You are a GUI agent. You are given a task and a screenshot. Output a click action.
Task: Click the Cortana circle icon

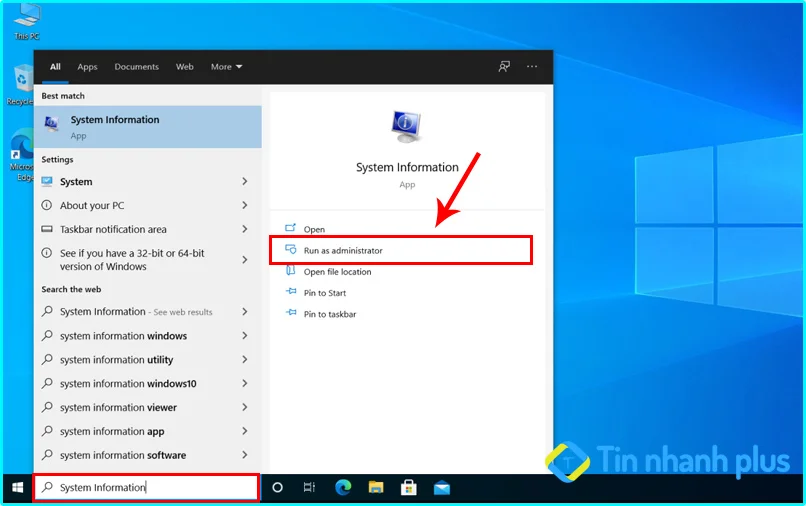pyautogui.click(x=278, y=488)
